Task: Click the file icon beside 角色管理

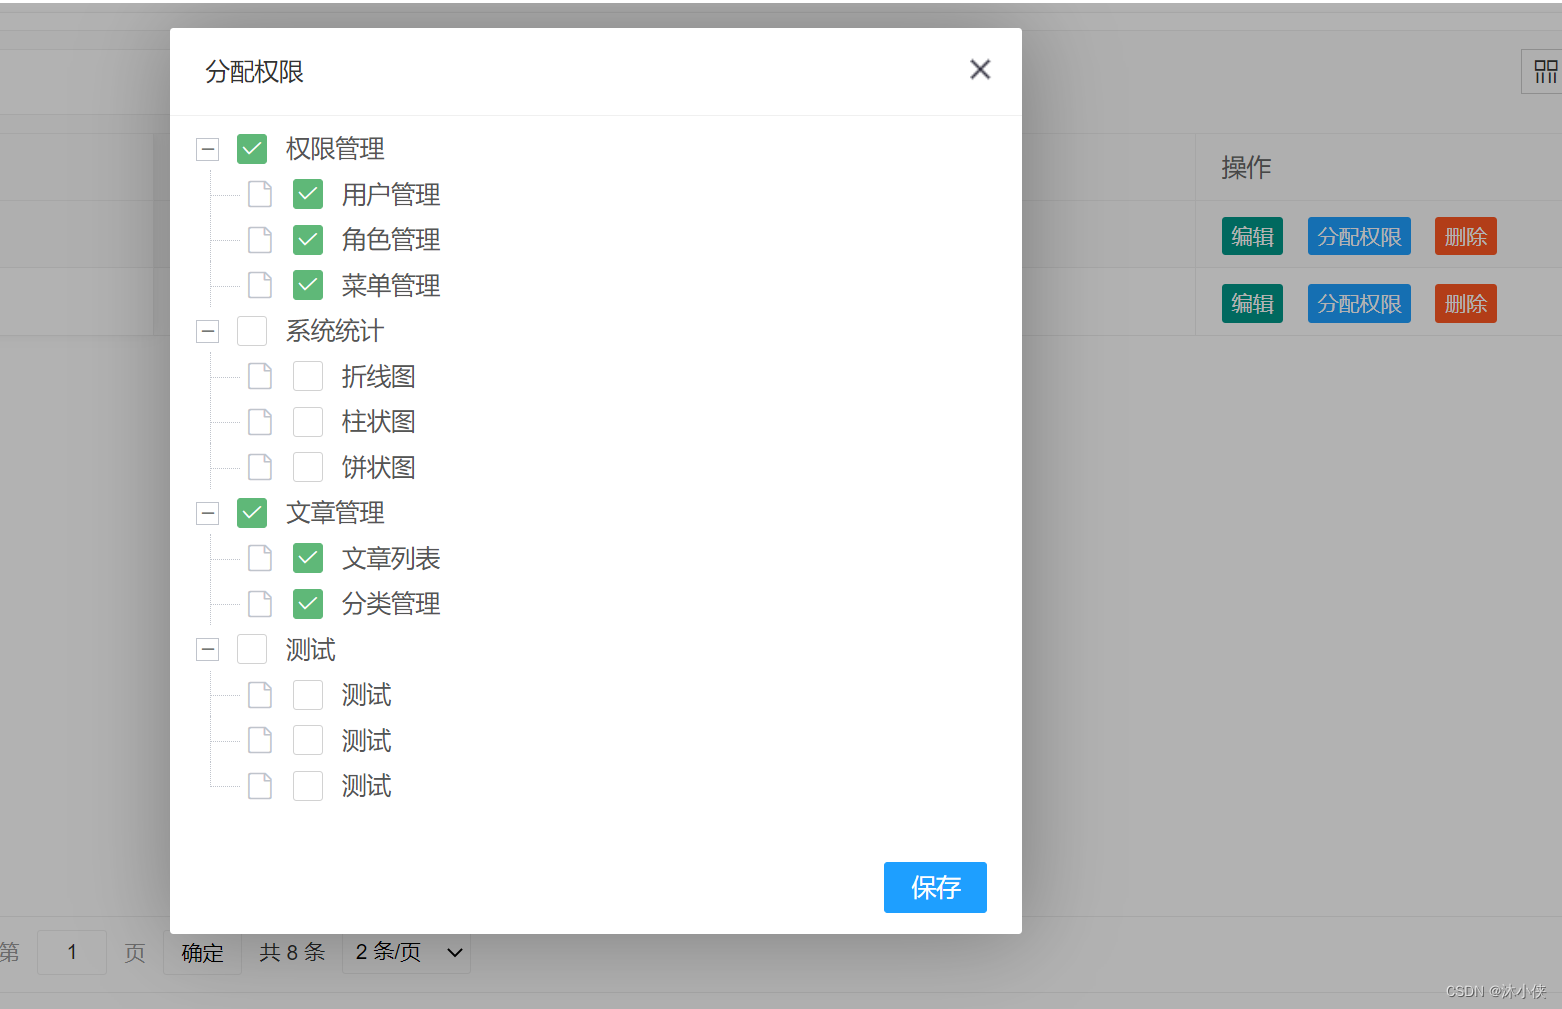Action: 260,240
